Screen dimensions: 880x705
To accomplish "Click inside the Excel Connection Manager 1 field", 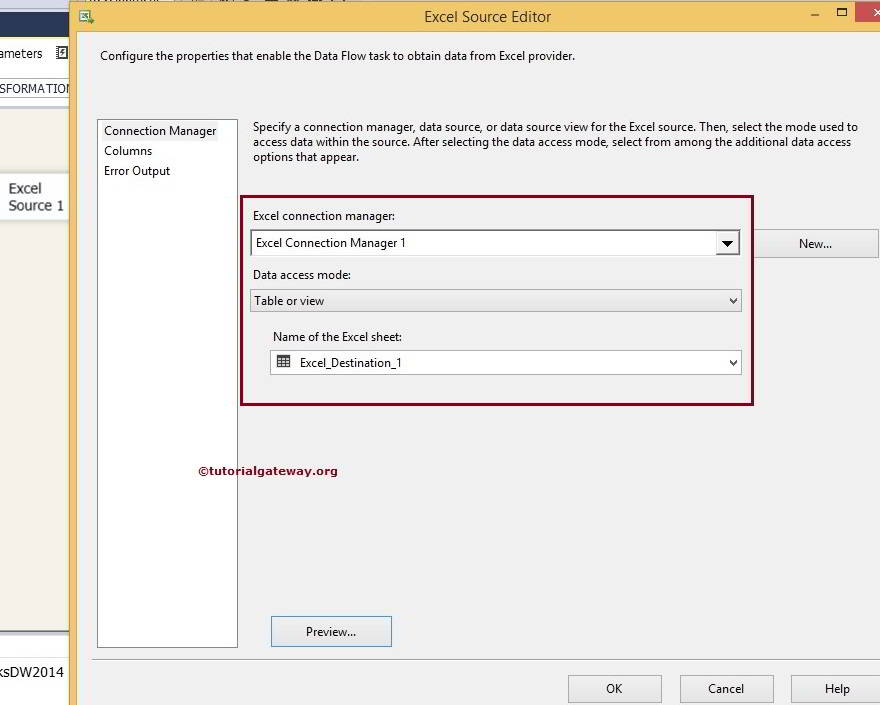I will coord(450,242).
